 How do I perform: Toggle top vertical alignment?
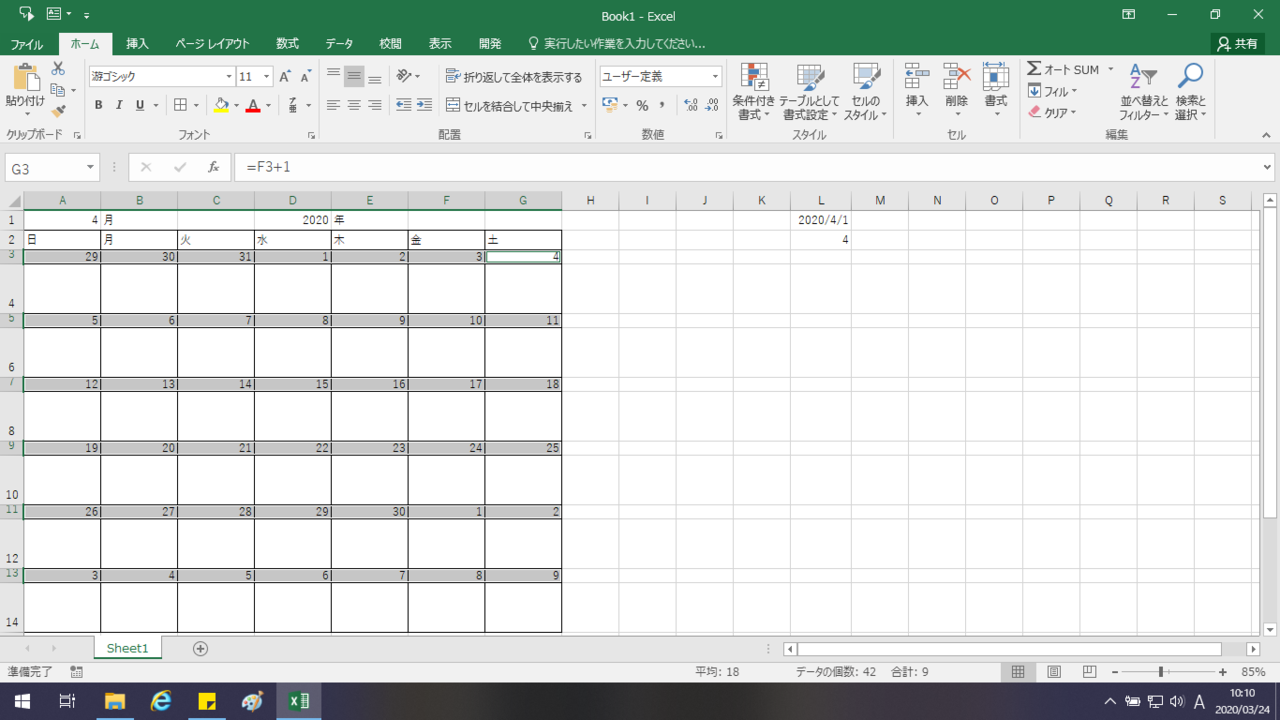(x=334, y=76)
